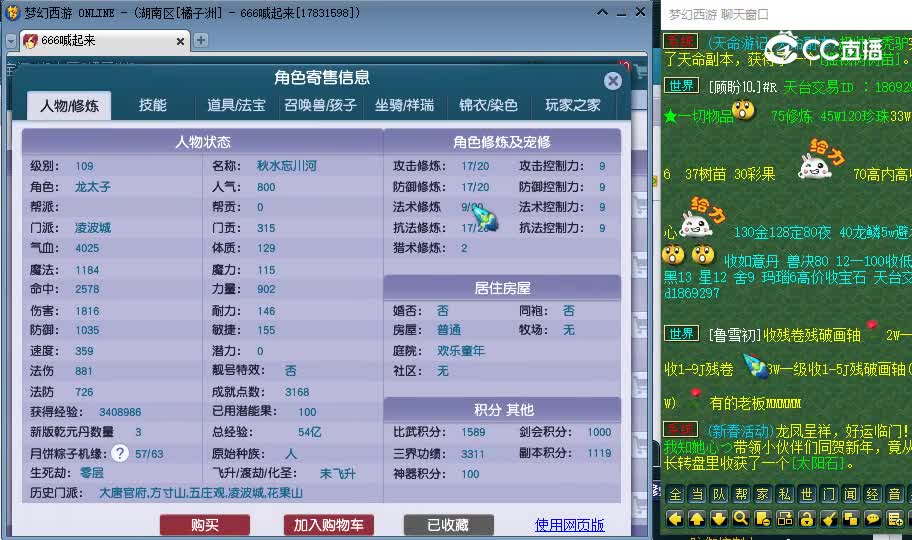Click the 三界功绩 value 3311
912x540 pixels.
[x=472, y=454]
